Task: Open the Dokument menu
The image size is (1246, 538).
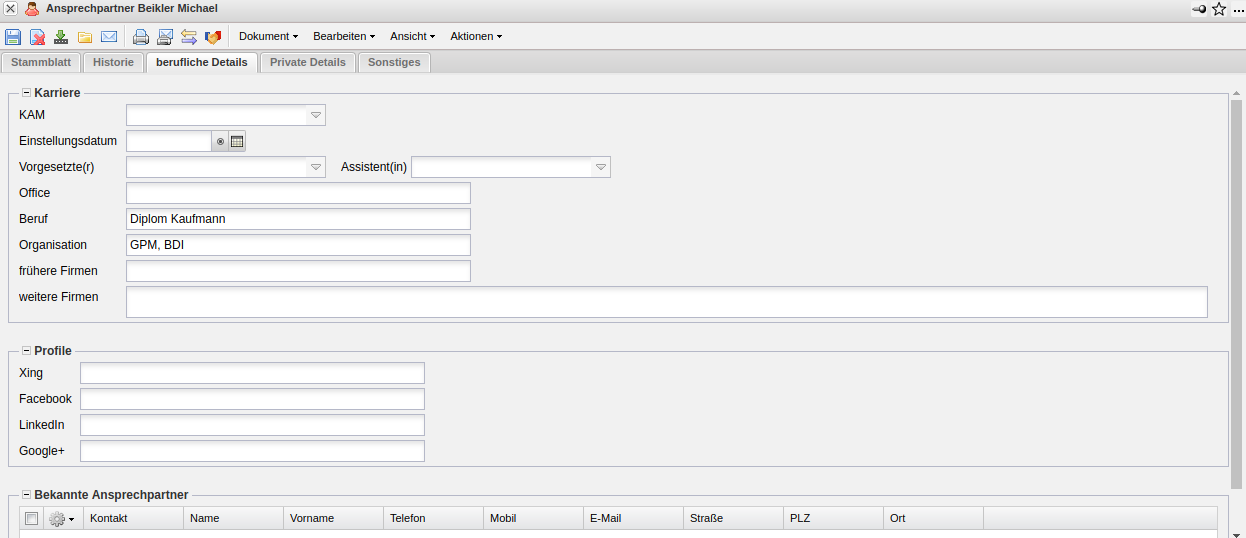Action: (268, 37)
